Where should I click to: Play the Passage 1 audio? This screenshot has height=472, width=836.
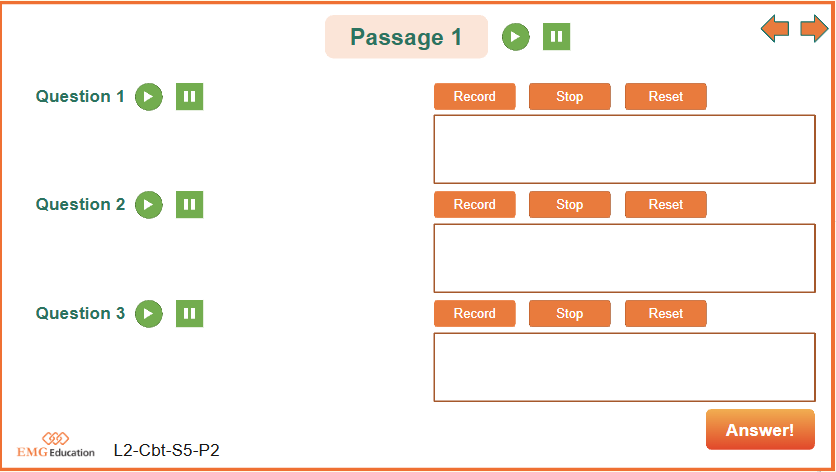515,37
